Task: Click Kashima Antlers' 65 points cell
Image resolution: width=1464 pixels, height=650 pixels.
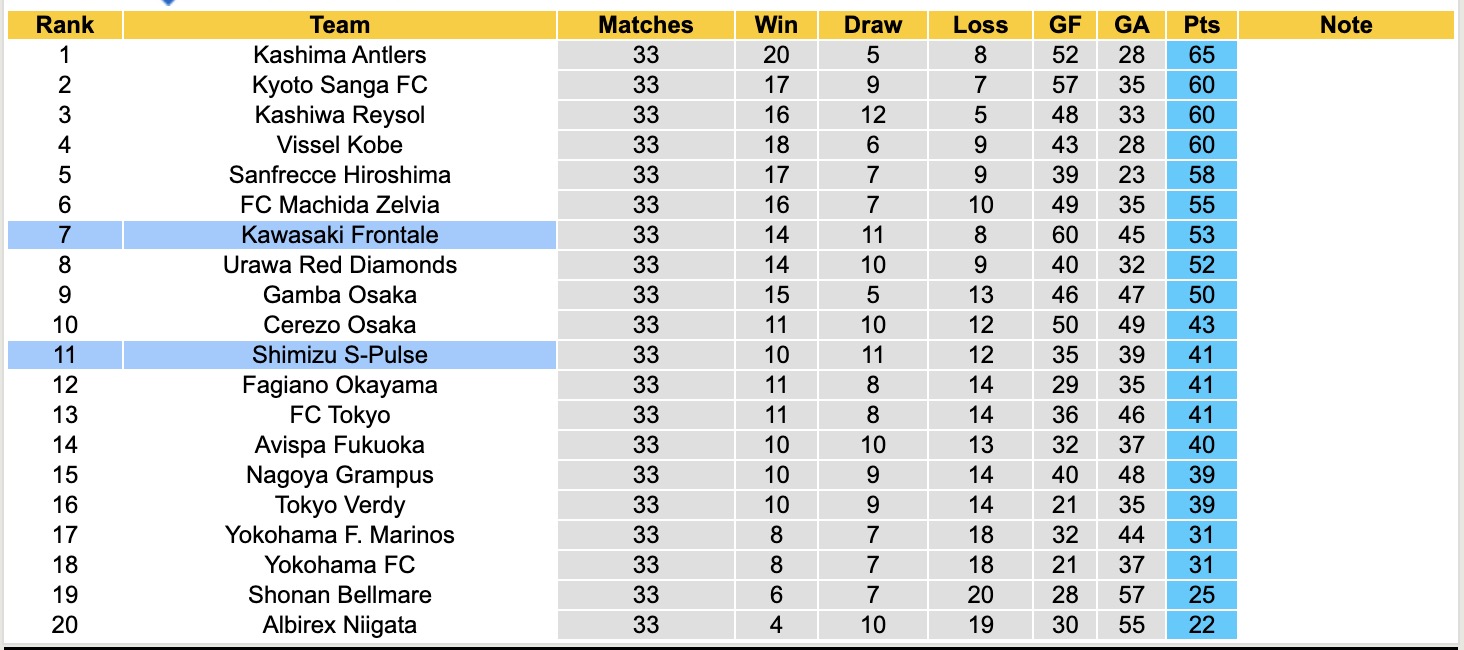Action: [1201, 55]
